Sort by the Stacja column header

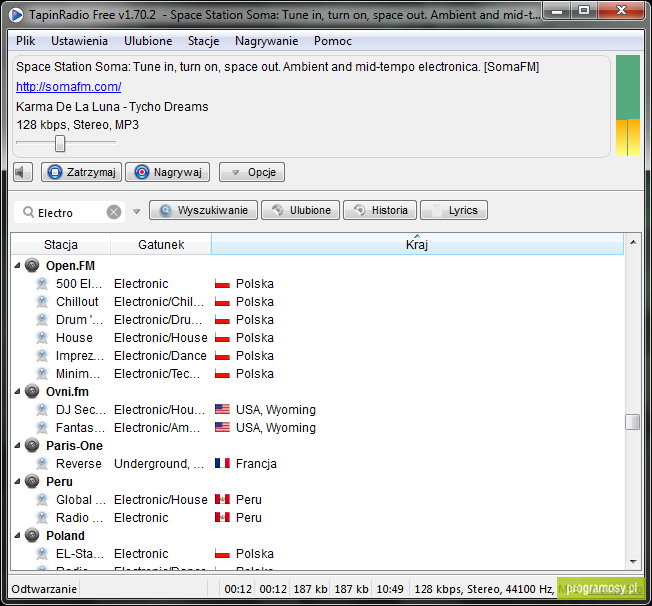[x=61, y=244]
